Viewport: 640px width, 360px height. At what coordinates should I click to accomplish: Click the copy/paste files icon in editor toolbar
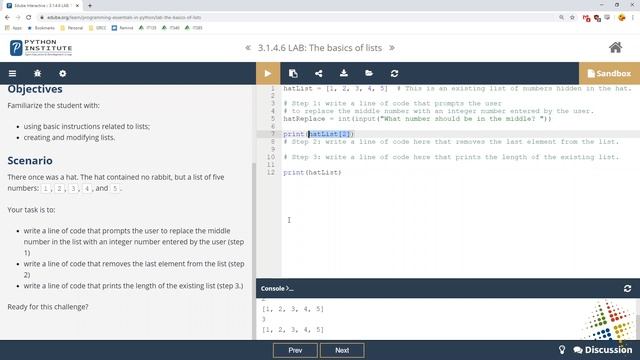click(x=293, y=73)
